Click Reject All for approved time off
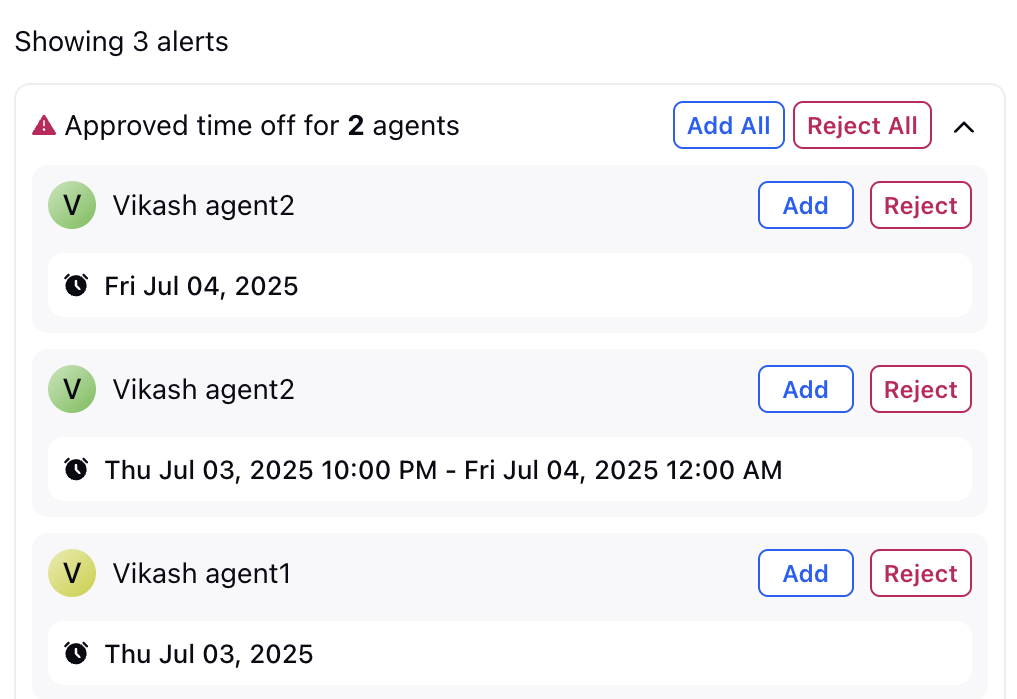Image resolution: width=1017 pixels, height=699 pixels. tap(862, 125)
